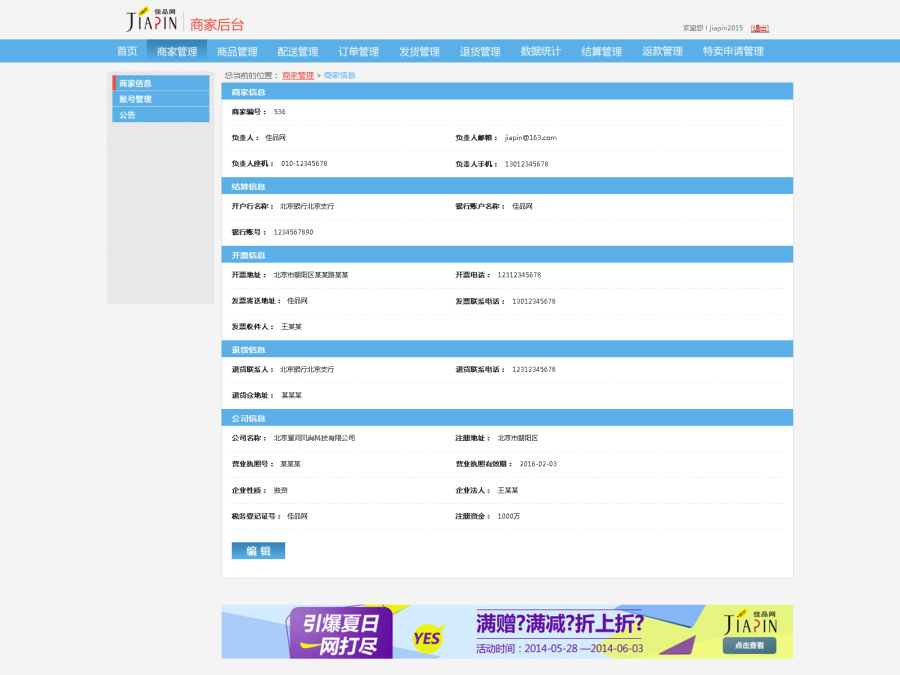Select 商家信息 in the sidebar
The width and height of the screenshot is (900, 675).
[137, 83]
